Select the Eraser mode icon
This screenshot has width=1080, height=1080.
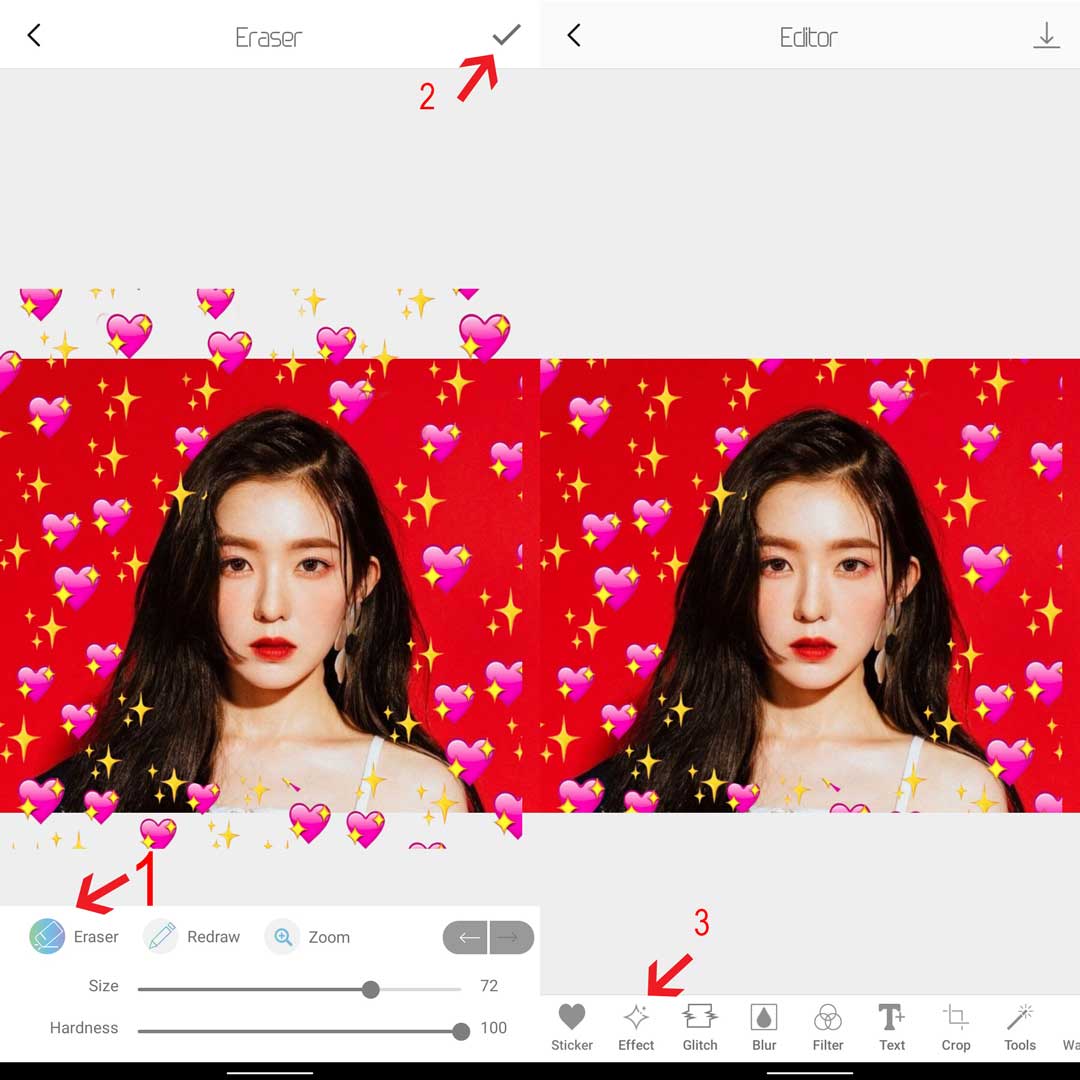(47, 936)
